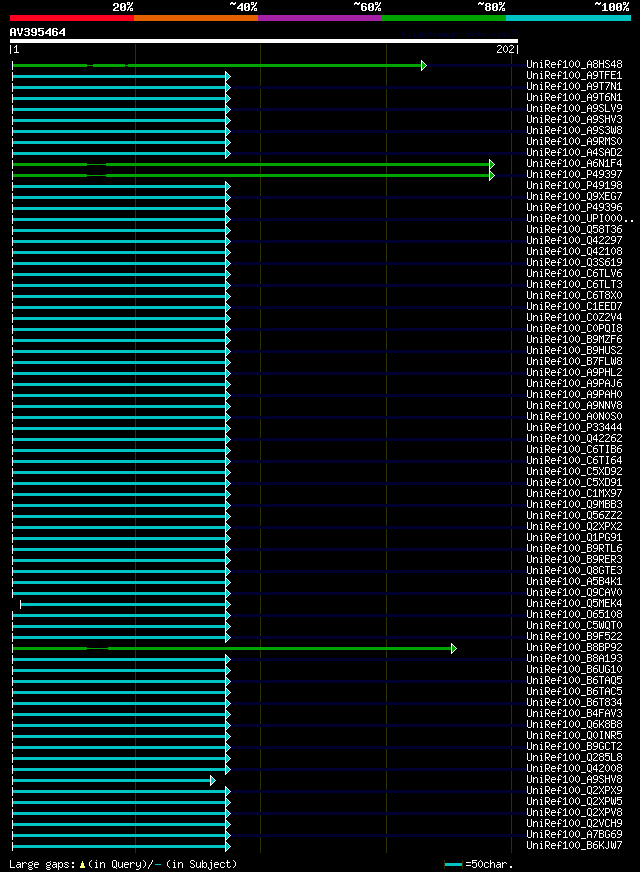640x872 pixels.
Task: Choose the UniRef100_Q8GTE3 subject
Action: click(x=574, y=571)
